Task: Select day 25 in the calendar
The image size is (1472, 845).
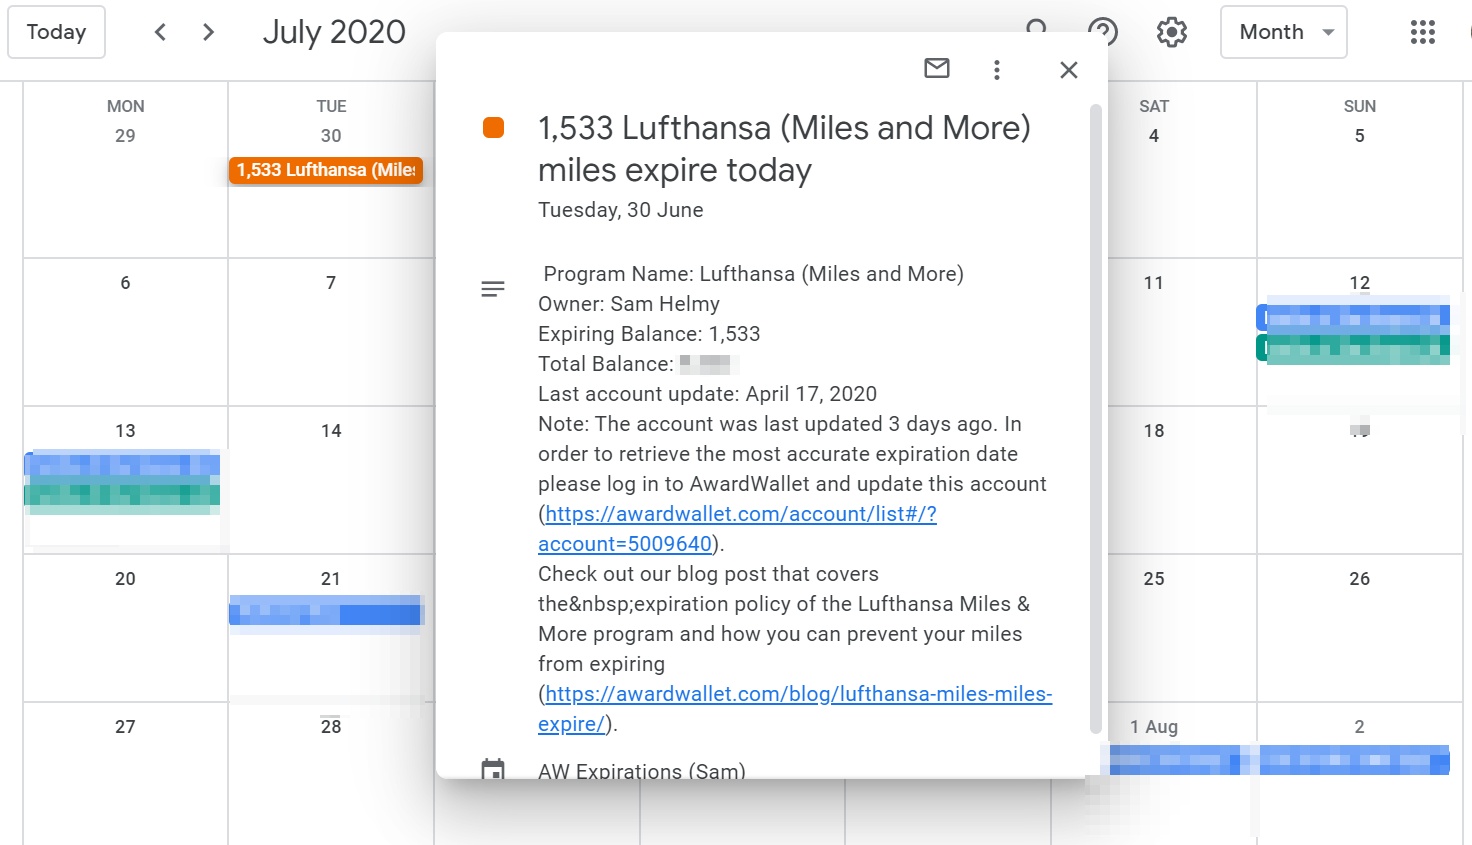Action: 1154,579
